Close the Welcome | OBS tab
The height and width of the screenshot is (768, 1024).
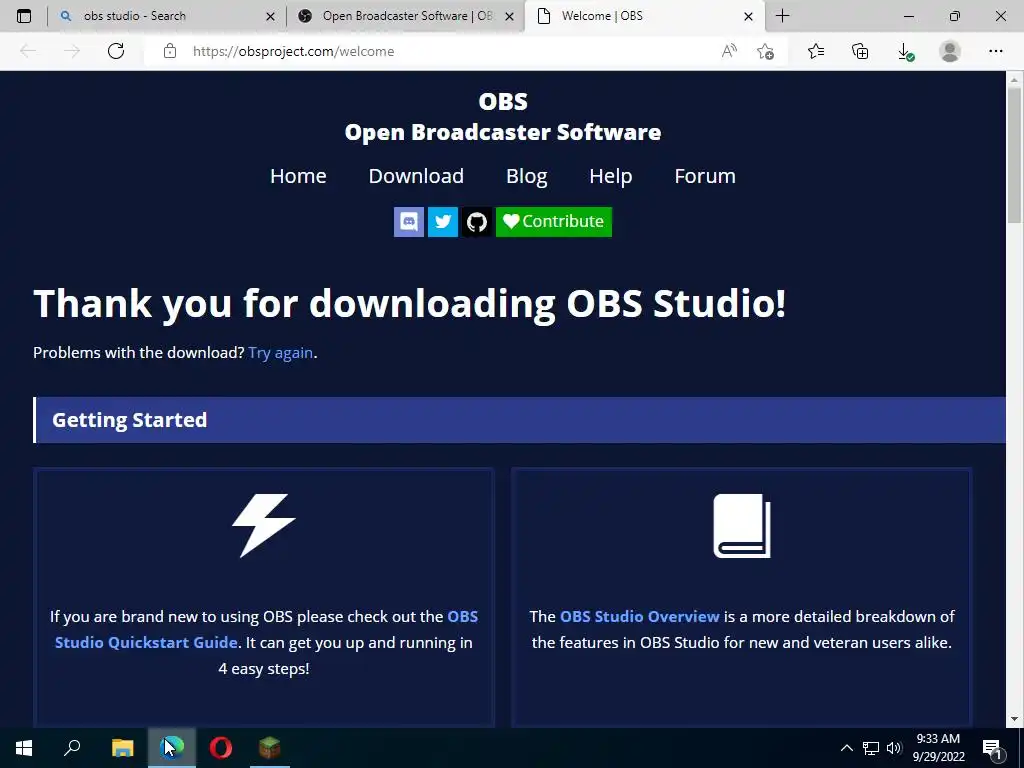[x=748, y=17]
